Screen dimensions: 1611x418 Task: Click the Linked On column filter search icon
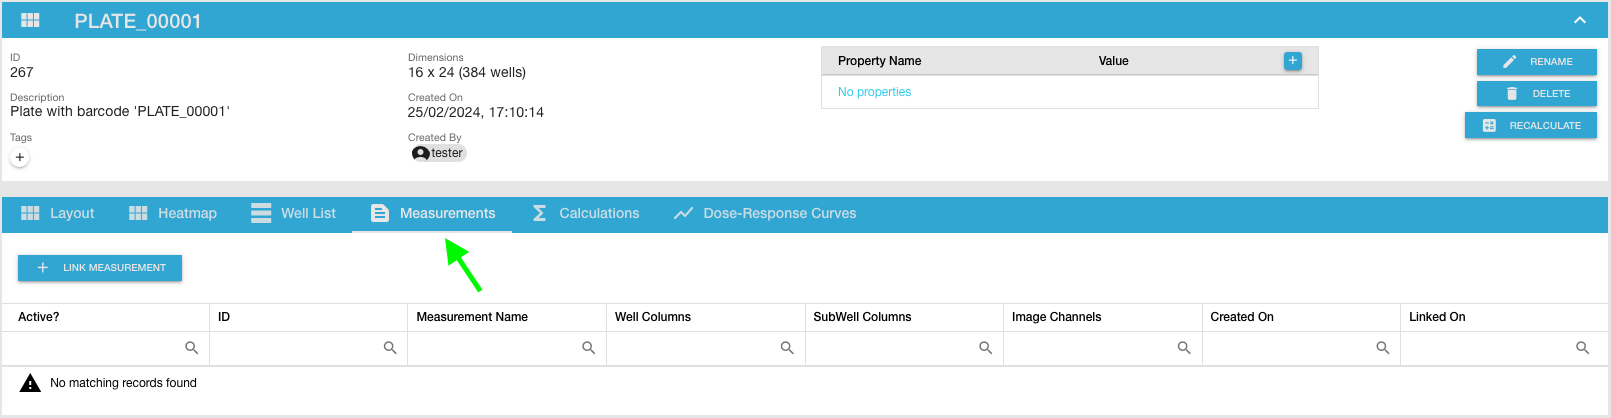[x=1582, y=348]
